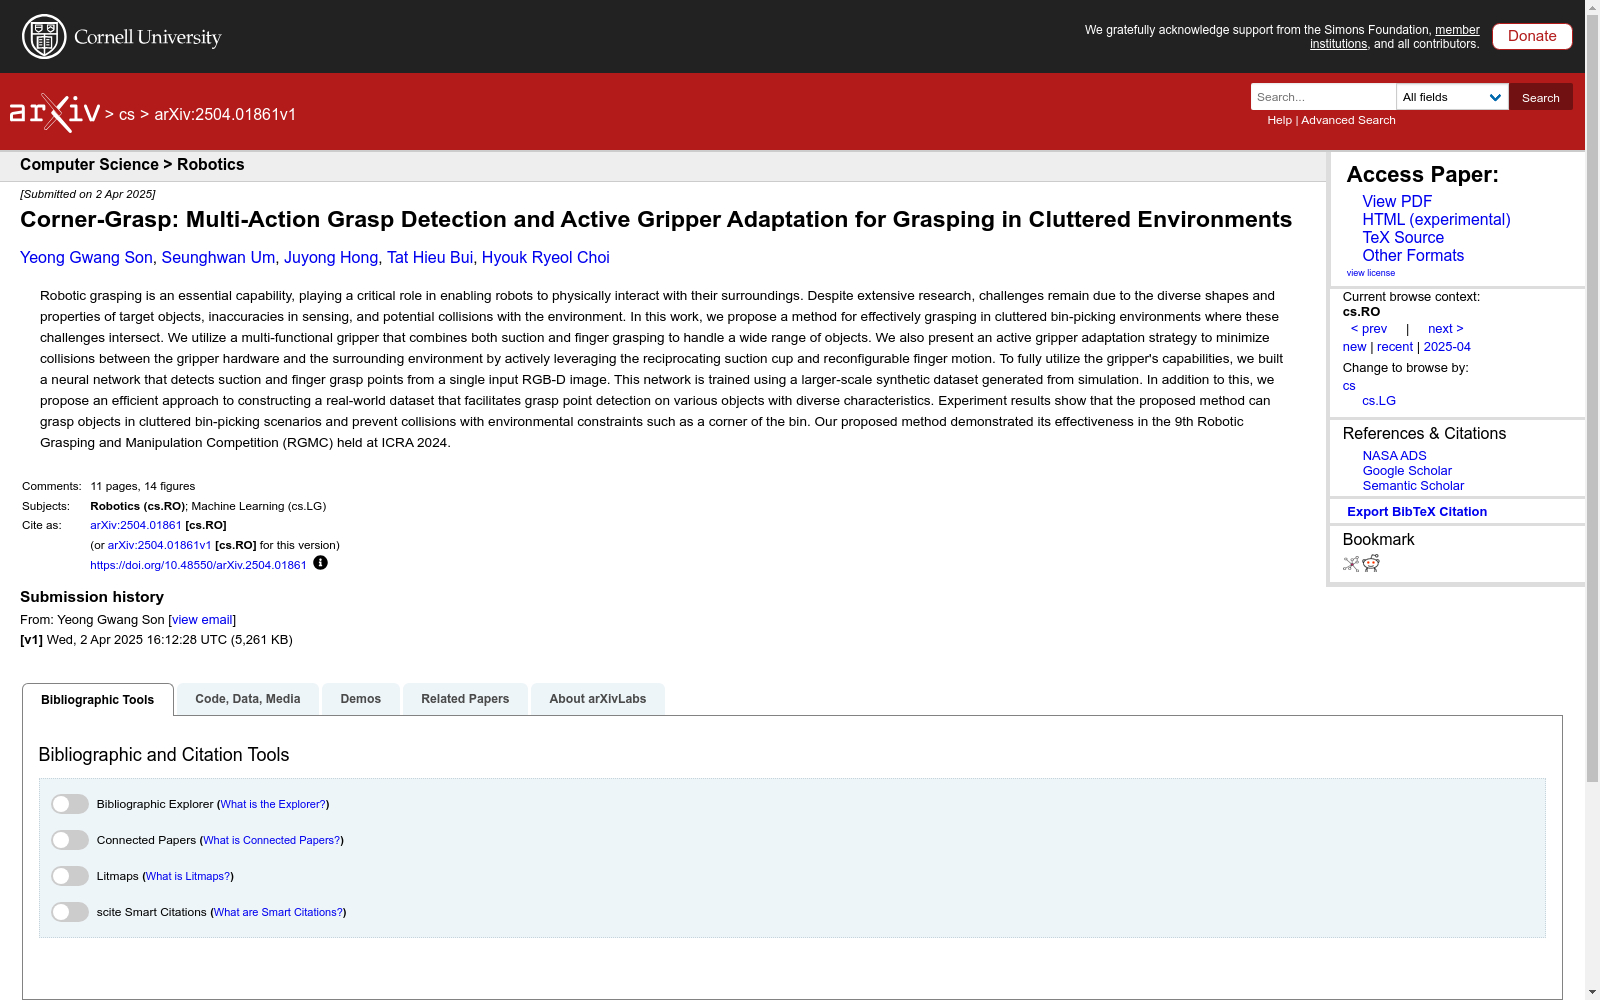Click the 11 pages, 14 figures comment
The height and width of the screenshot is (1000, 1600).
(143, 486)
